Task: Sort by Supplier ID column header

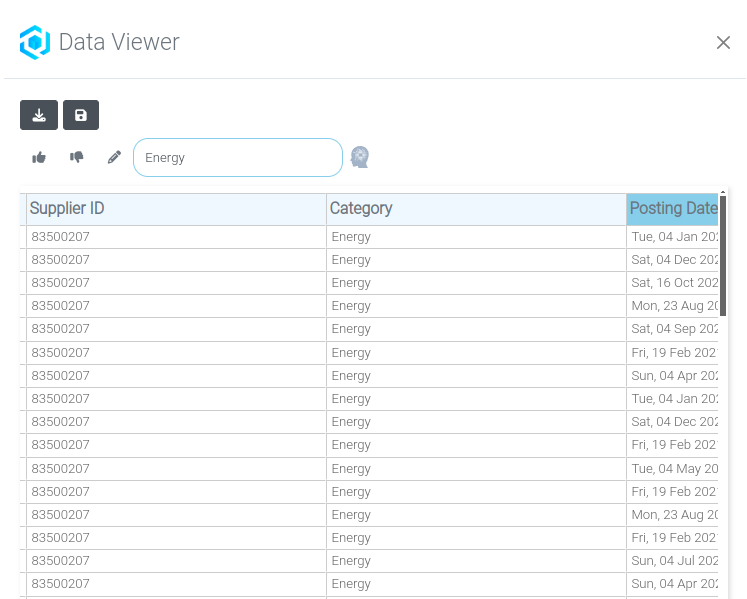Action: click(68, 209)
